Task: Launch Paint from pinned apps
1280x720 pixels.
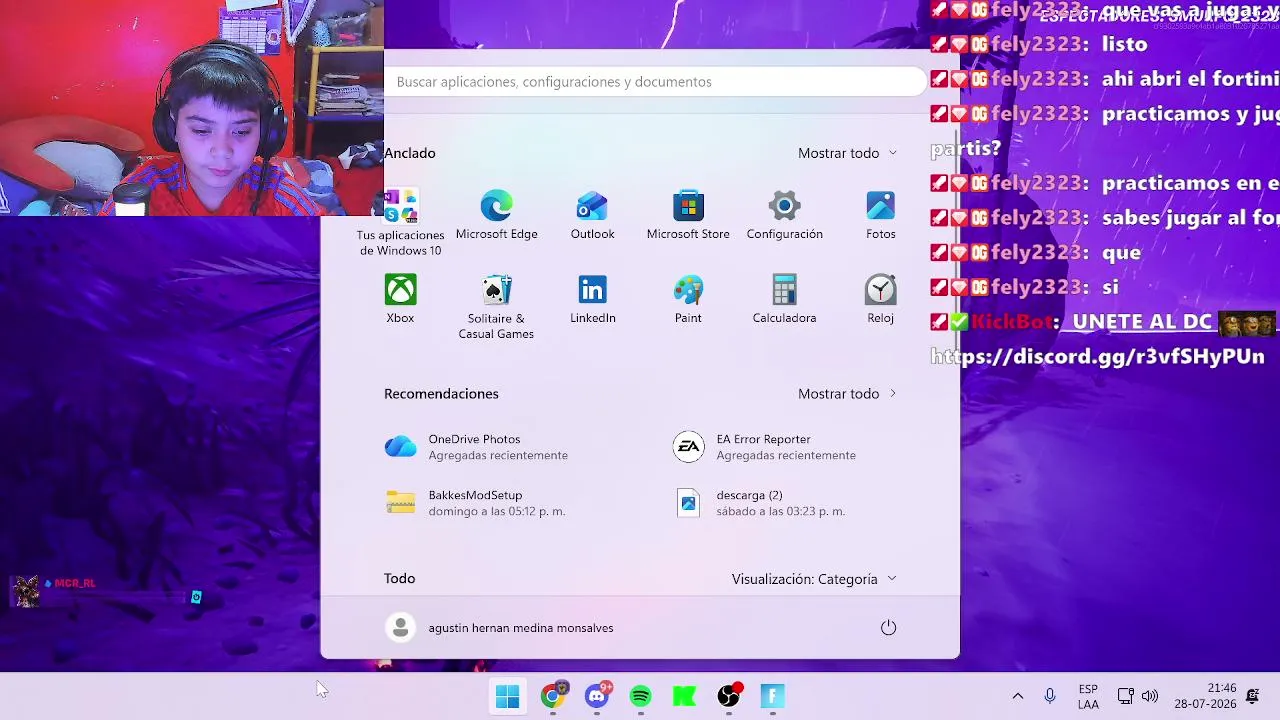Action: (688, 300)
